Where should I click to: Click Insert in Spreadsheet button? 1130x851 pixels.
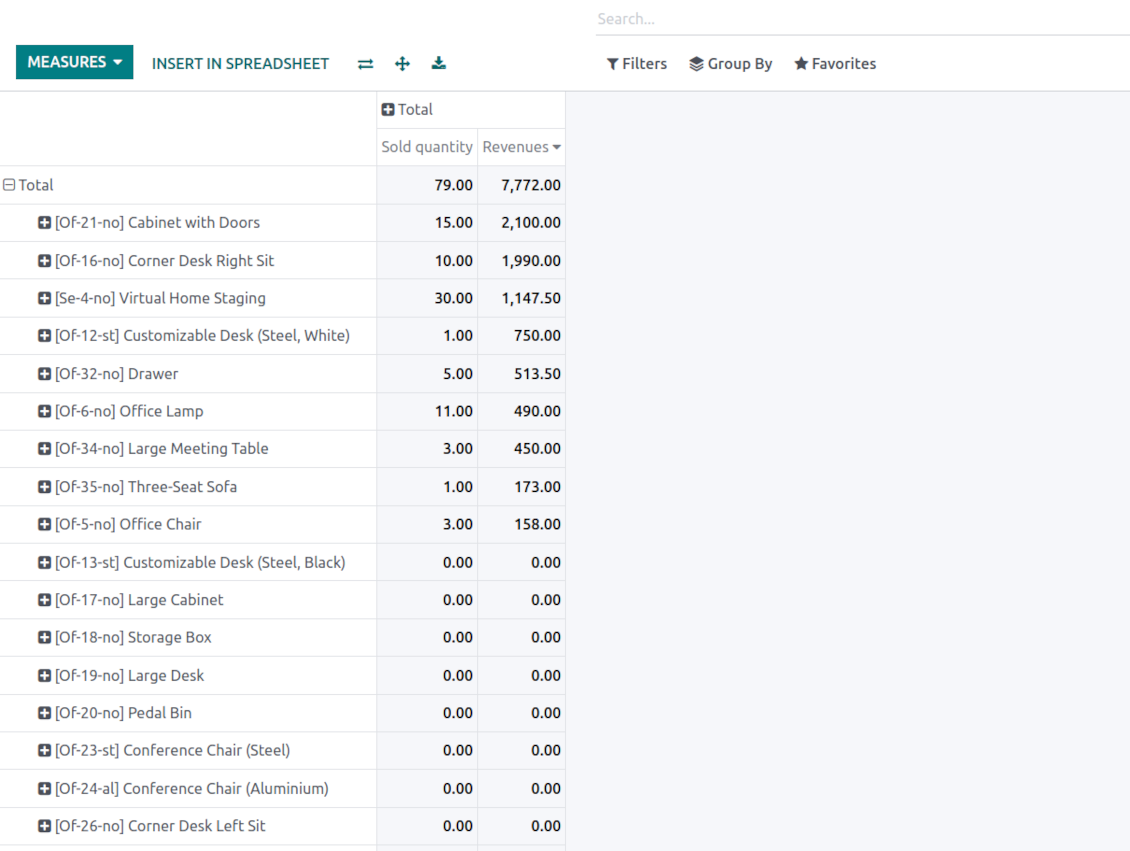point(240,63)
